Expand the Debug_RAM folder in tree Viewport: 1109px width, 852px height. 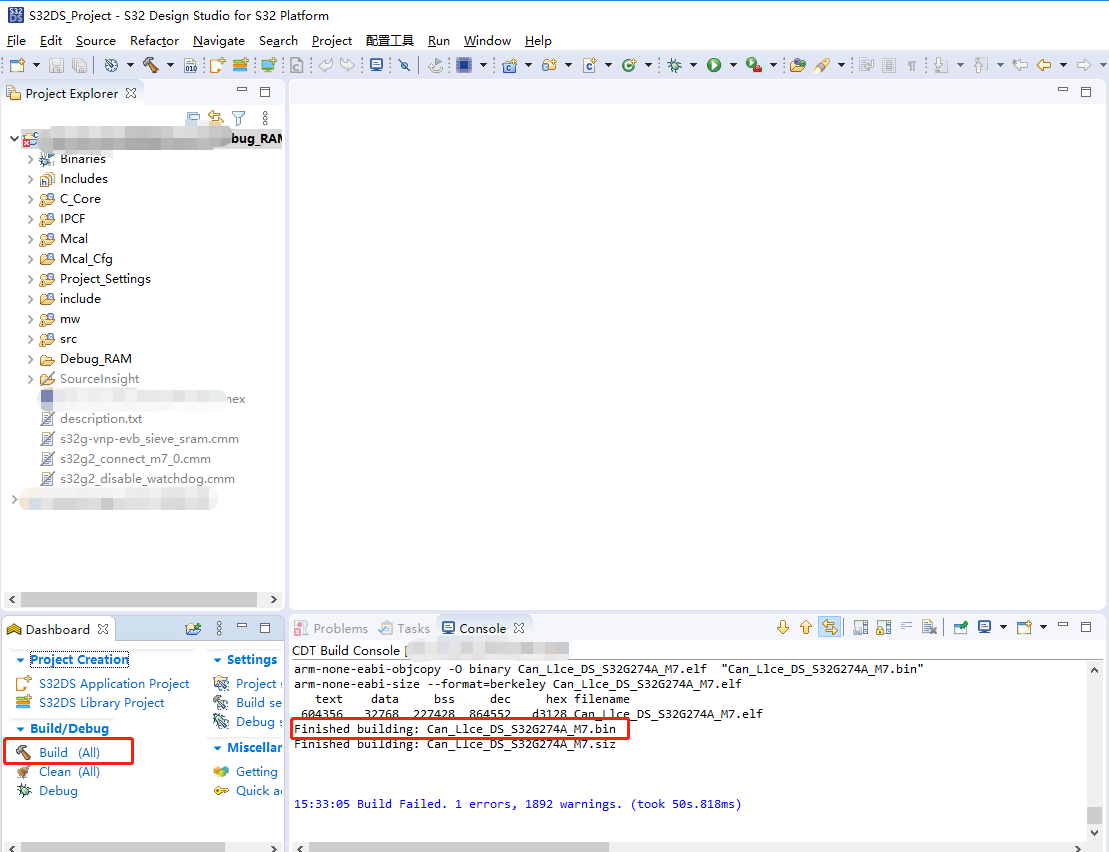30,359
